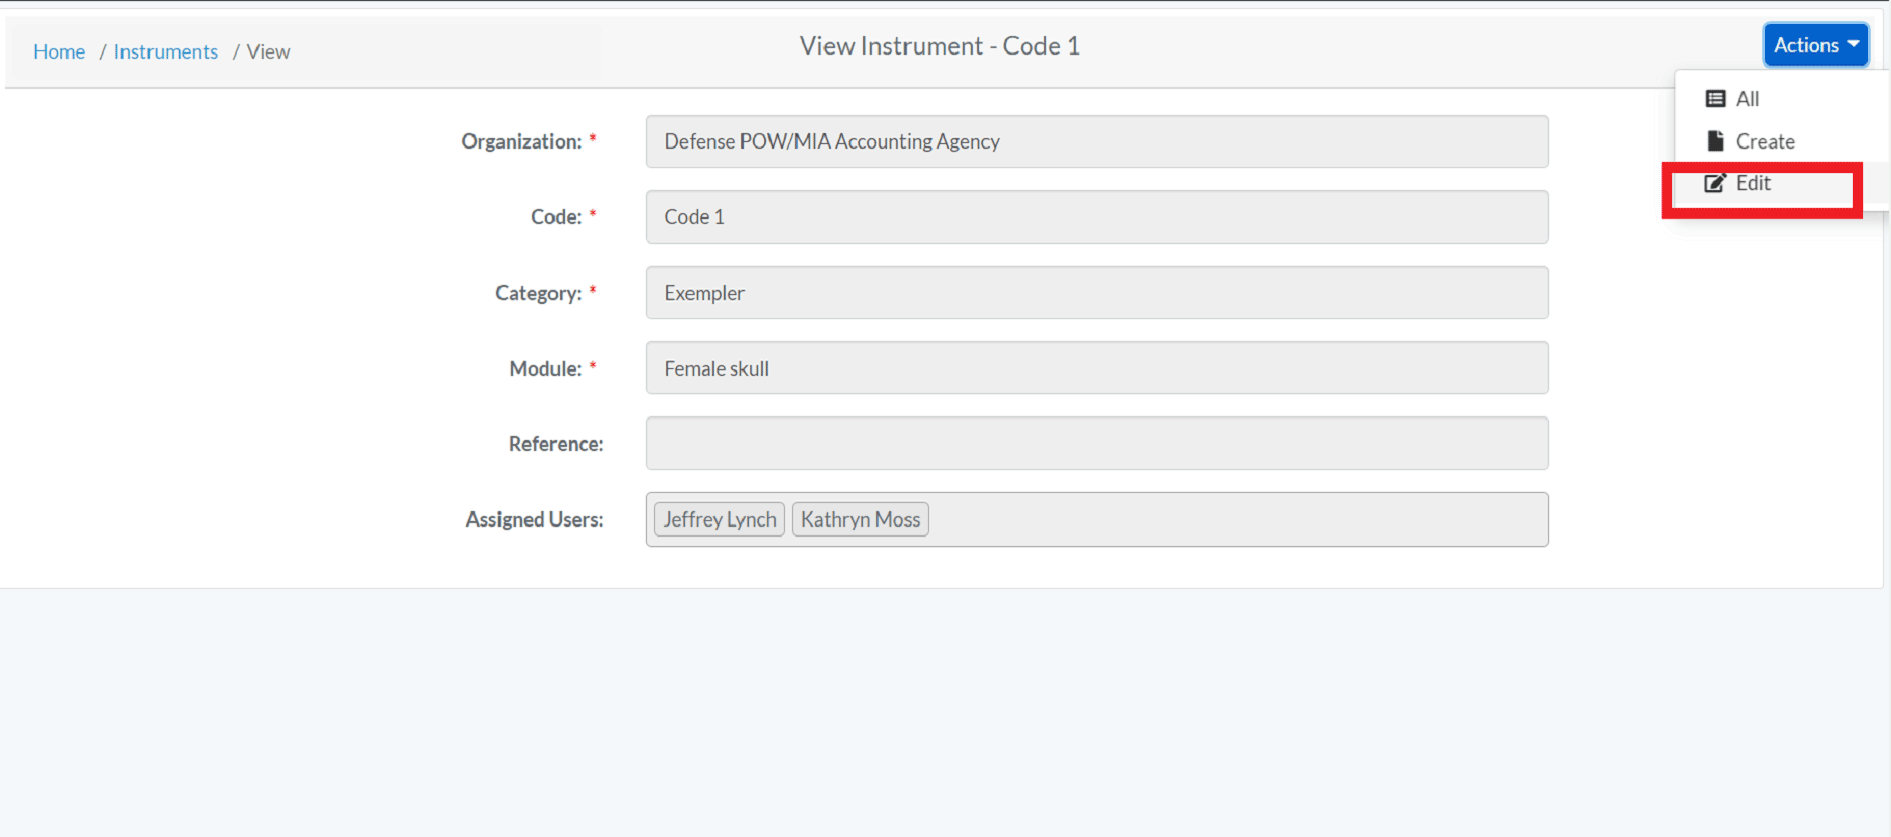The image size is (1891, 837).
Task: Click the Jeffrey Lynch user tag
Action: 719,519
